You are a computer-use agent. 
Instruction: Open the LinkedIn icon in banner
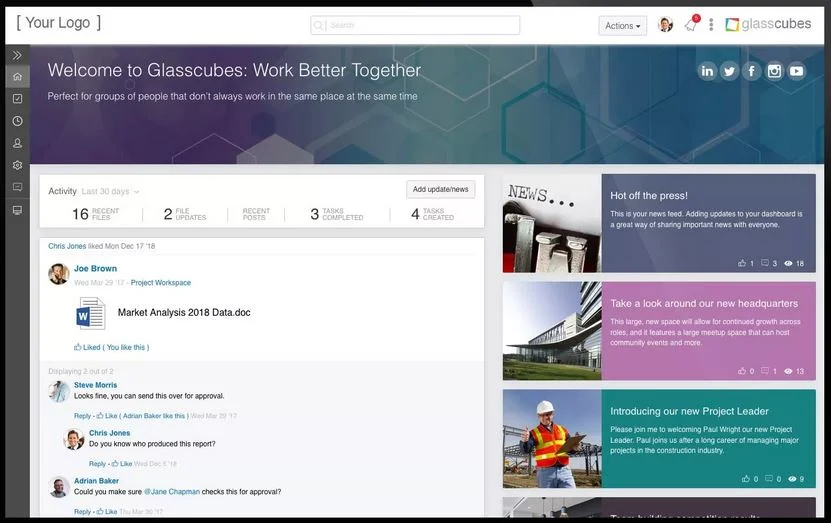pos(707,71)
